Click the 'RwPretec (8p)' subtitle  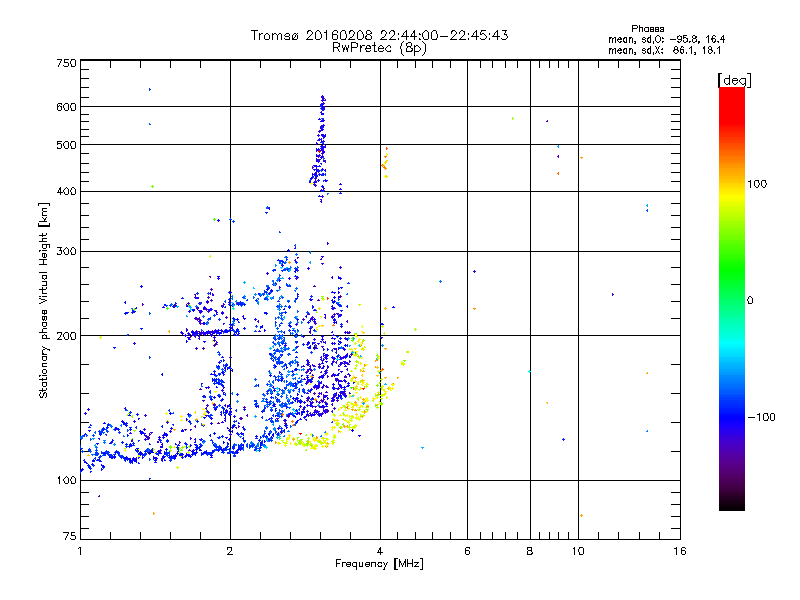click(379, 48)
